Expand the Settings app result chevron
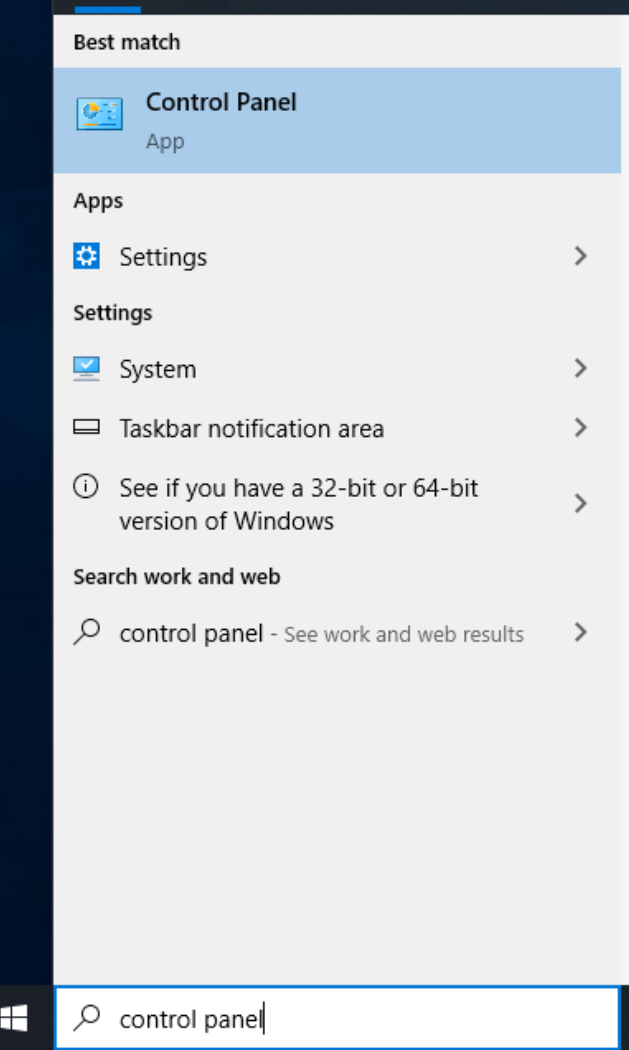629x1050 pixels. [x=581, y=256]
